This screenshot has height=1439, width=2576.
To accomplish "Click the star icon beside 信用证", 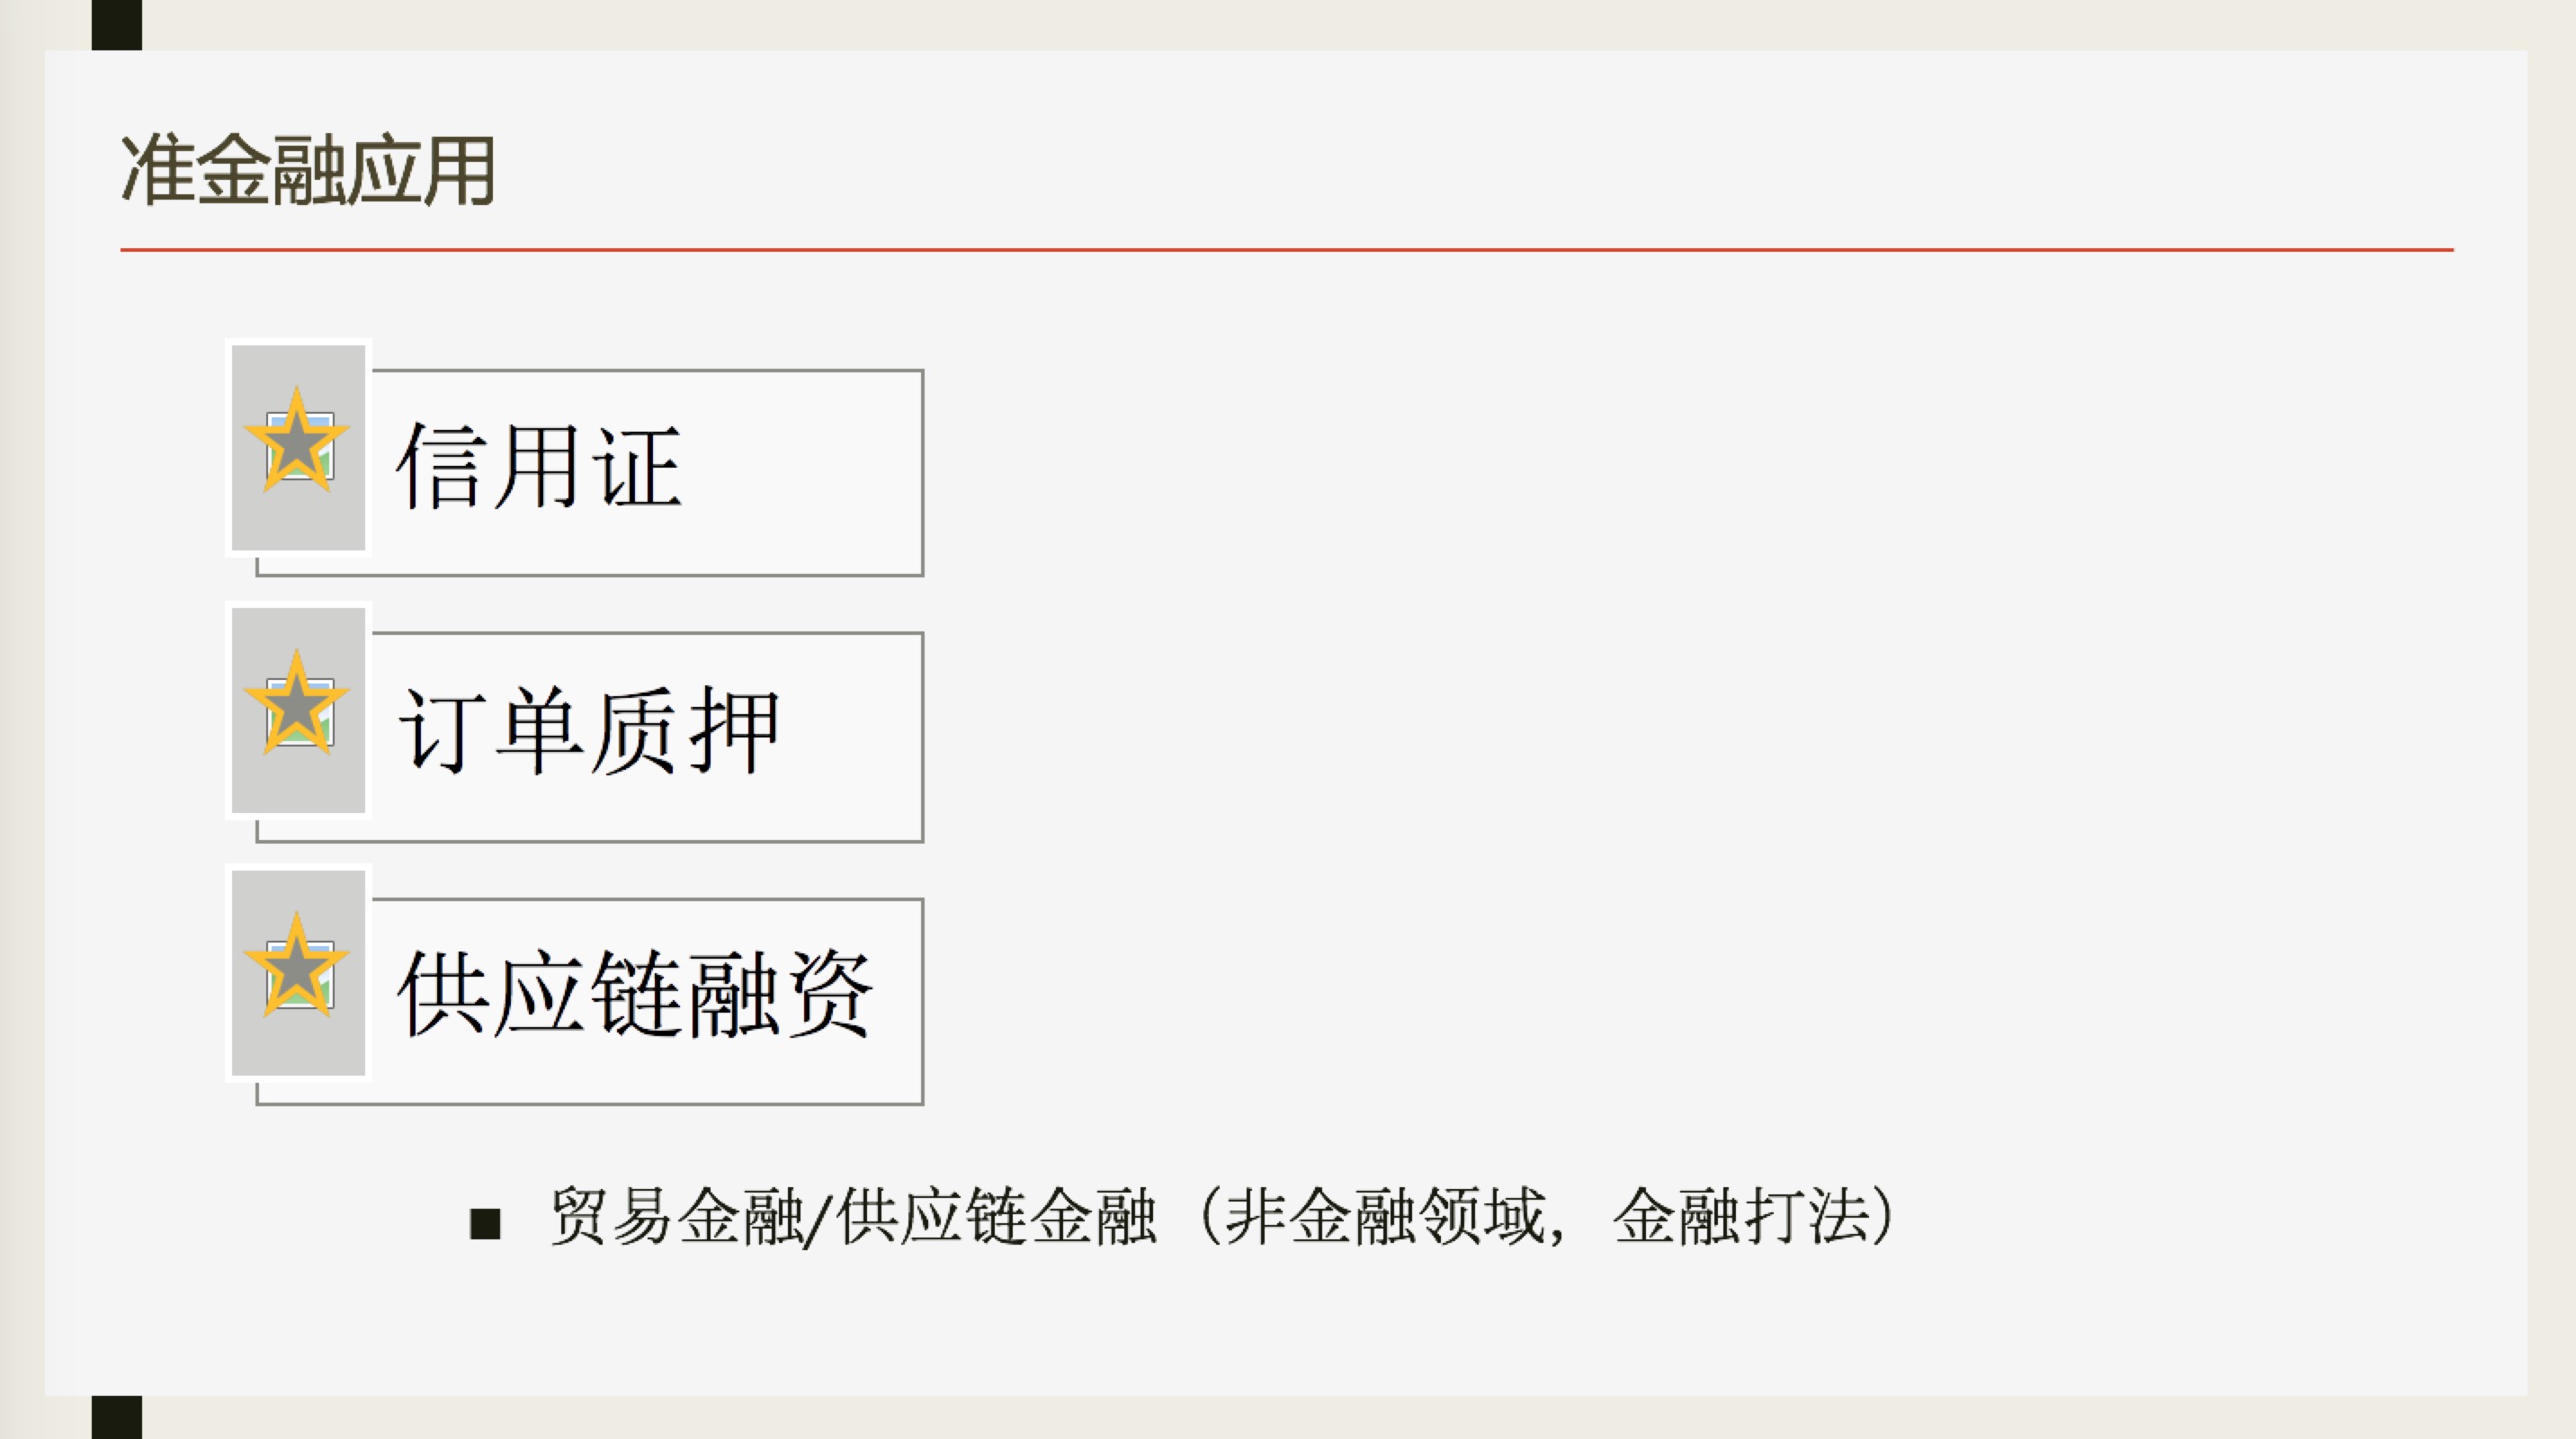I will tap(296, 441).
